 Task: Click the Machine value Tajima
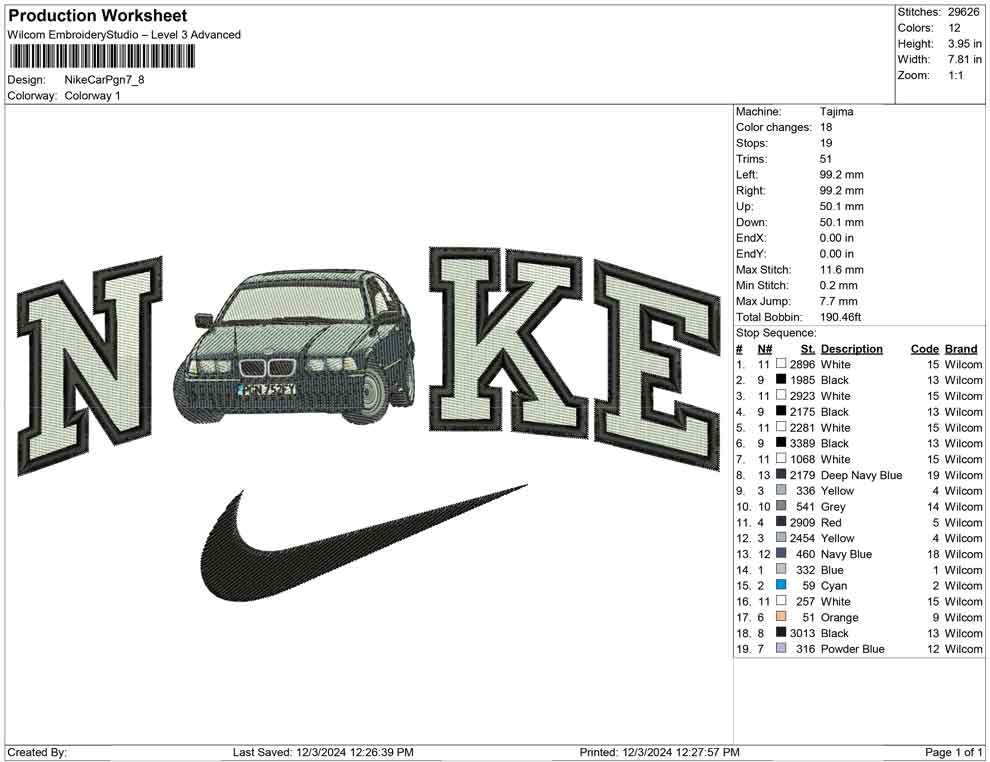pyautogui.click(x=837, y=112)
